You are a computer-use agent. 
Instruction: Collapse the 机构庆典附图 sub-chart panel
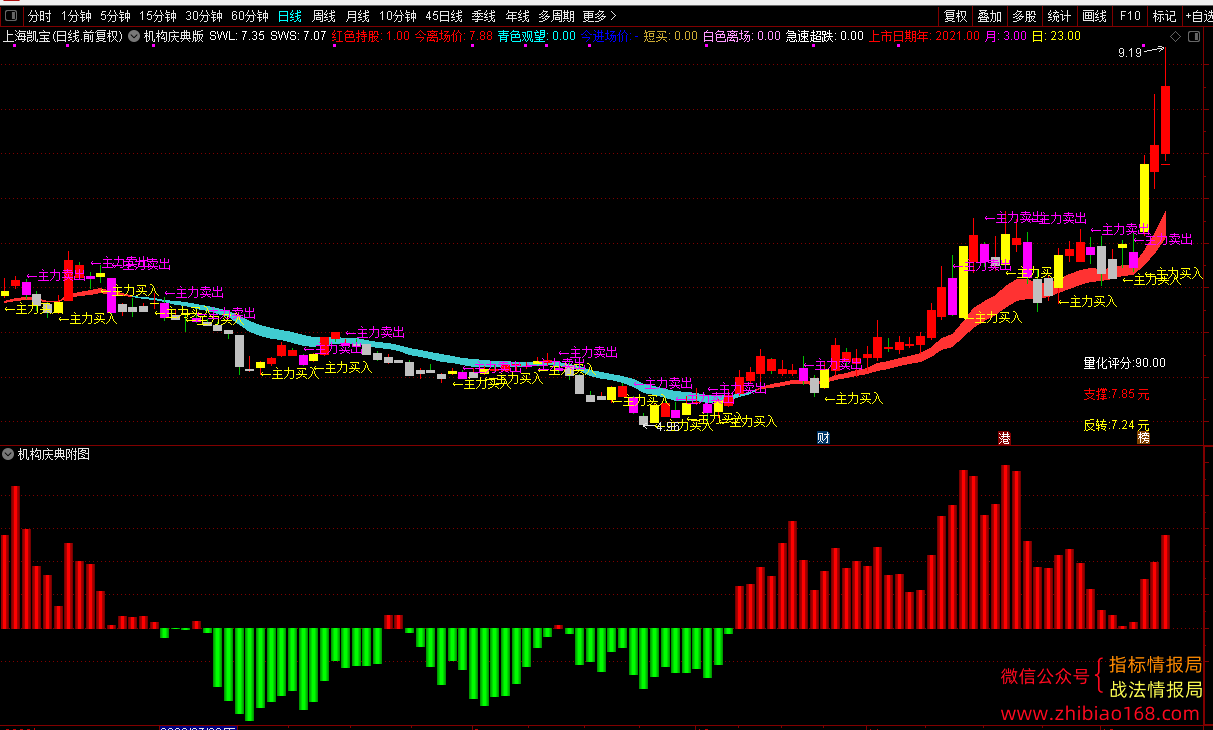(9, 454)
